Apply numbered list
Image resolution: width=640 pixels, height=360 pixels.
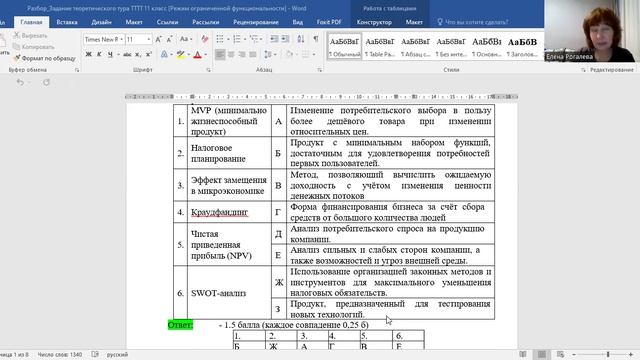(237, 39)
